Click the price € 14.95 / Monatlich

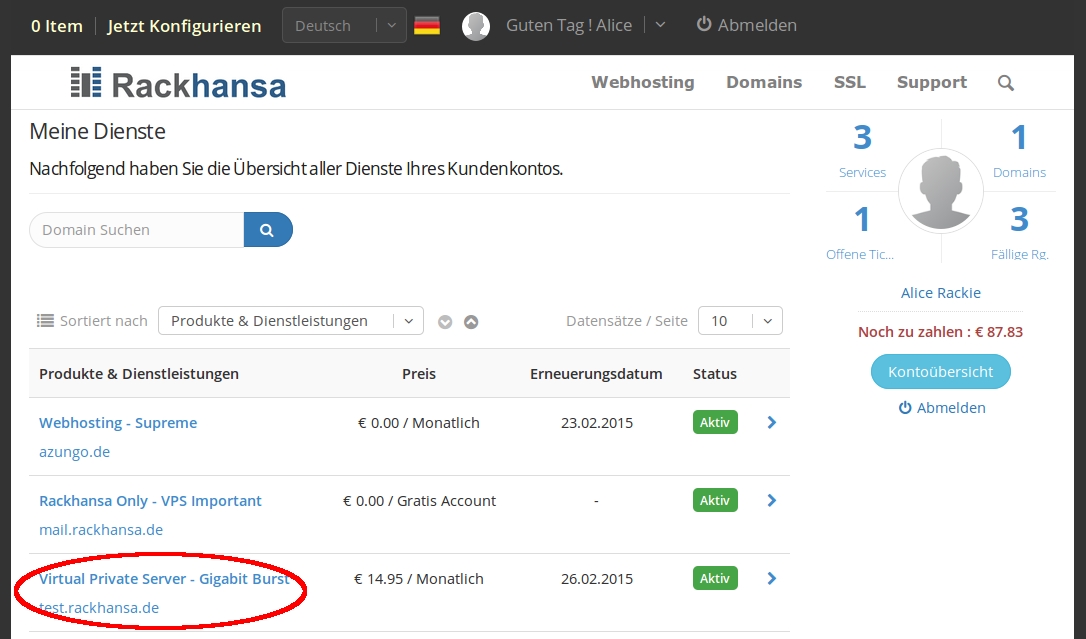click(x=419, y=579)
